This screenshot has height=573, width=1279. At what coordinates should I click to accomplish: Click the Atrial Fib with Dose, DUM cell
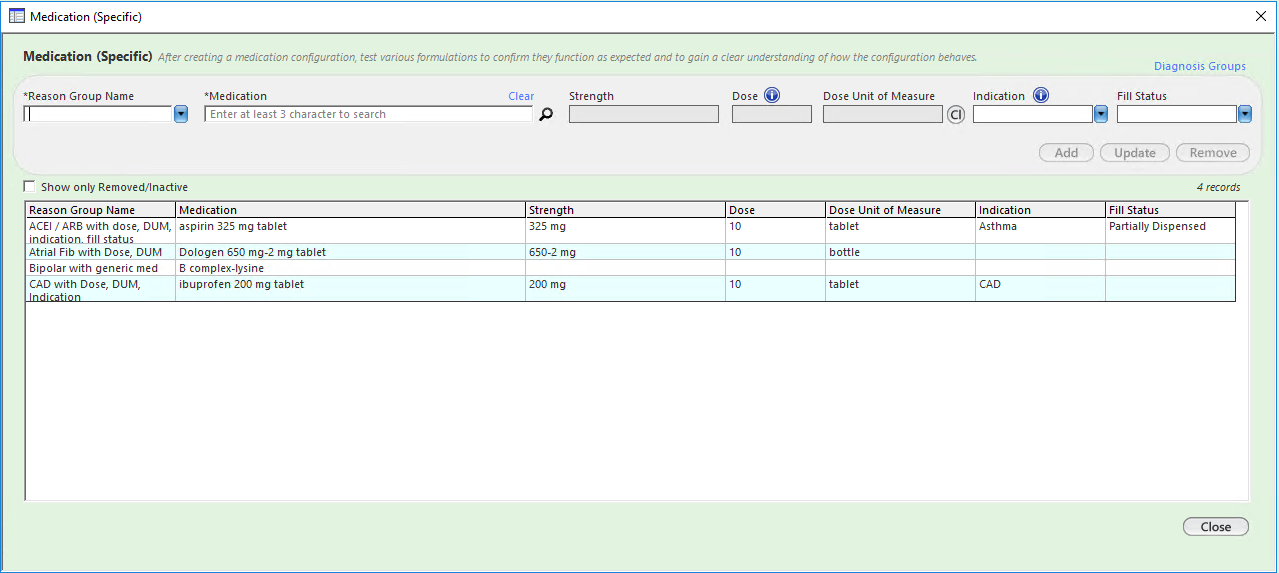coord(100,252)
